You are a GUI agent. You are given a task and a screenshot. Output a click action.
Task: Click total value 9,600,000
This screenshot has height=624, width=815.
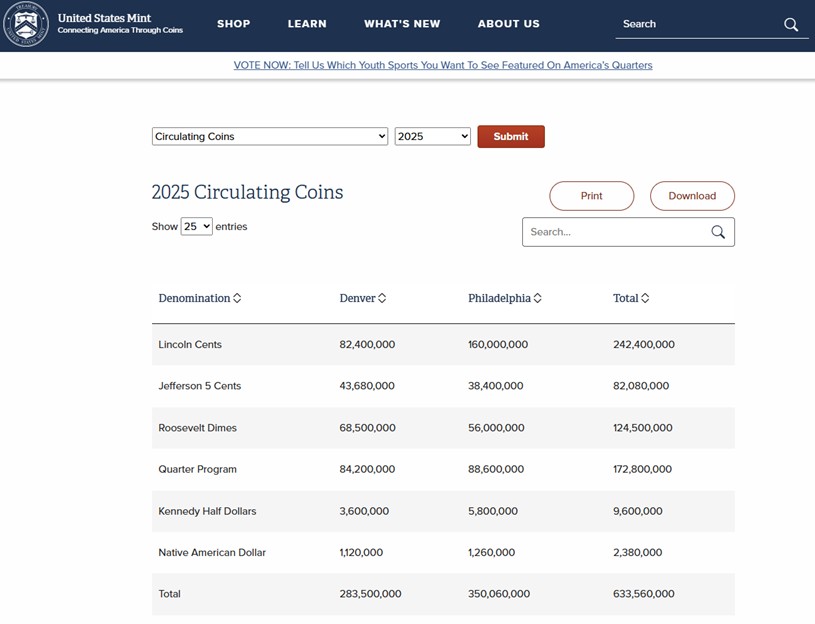pos(637,511)
